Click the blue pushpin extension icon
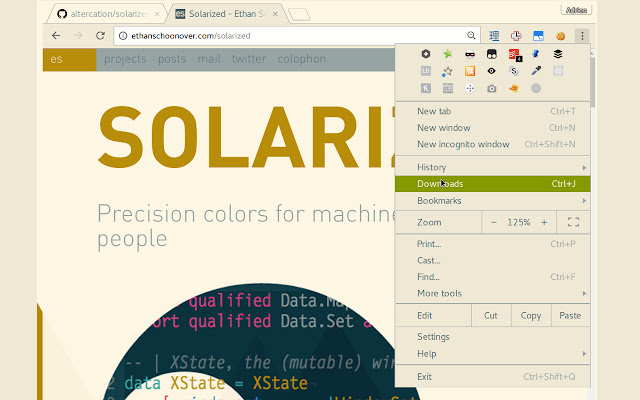 click(536, 54)
